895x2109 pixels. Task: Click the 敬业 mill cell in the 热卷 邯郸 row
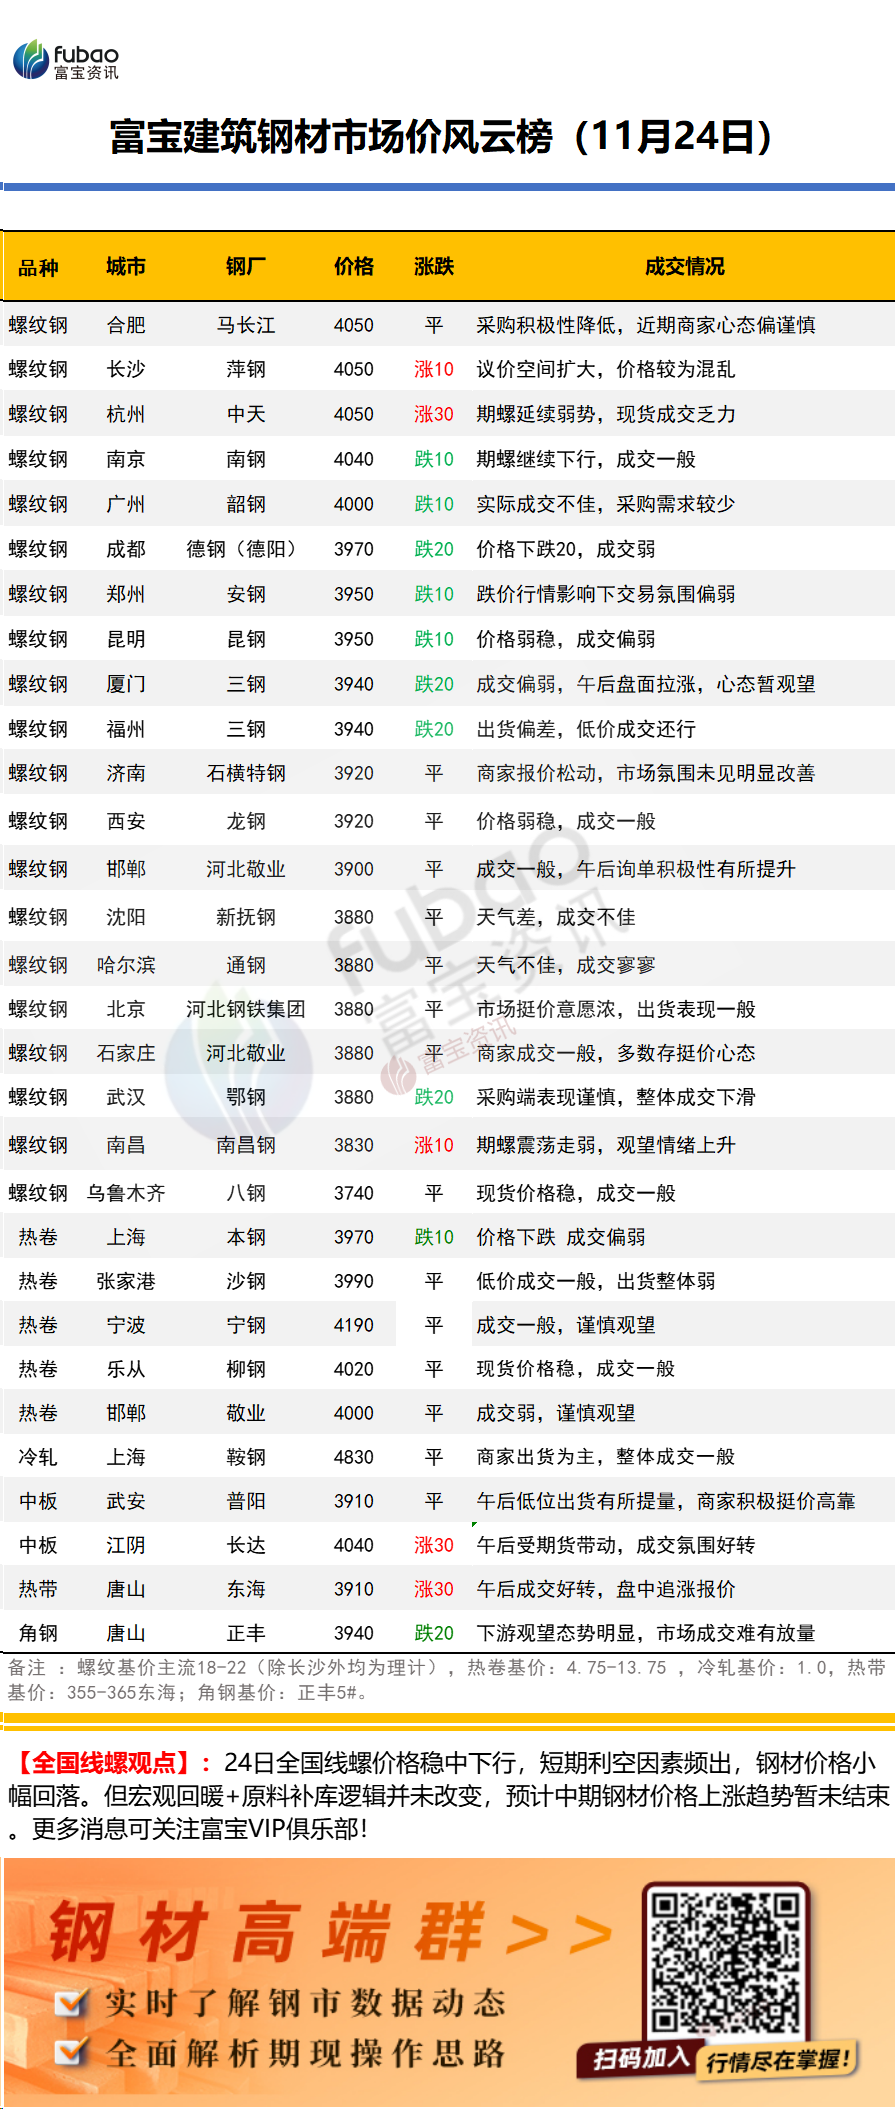tap(246, 1413)
